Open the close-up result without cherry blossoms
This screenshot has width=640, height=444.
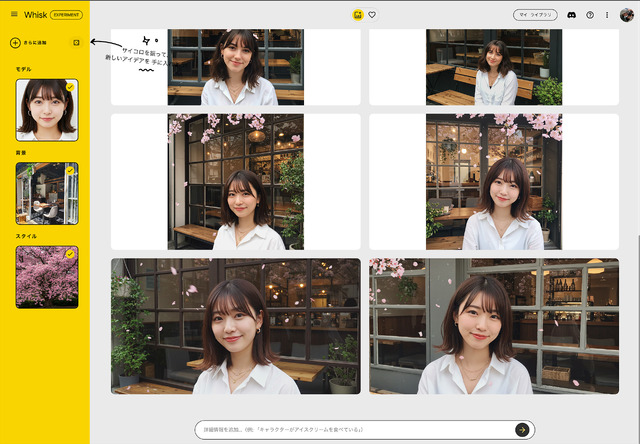(x=236, y=67)
